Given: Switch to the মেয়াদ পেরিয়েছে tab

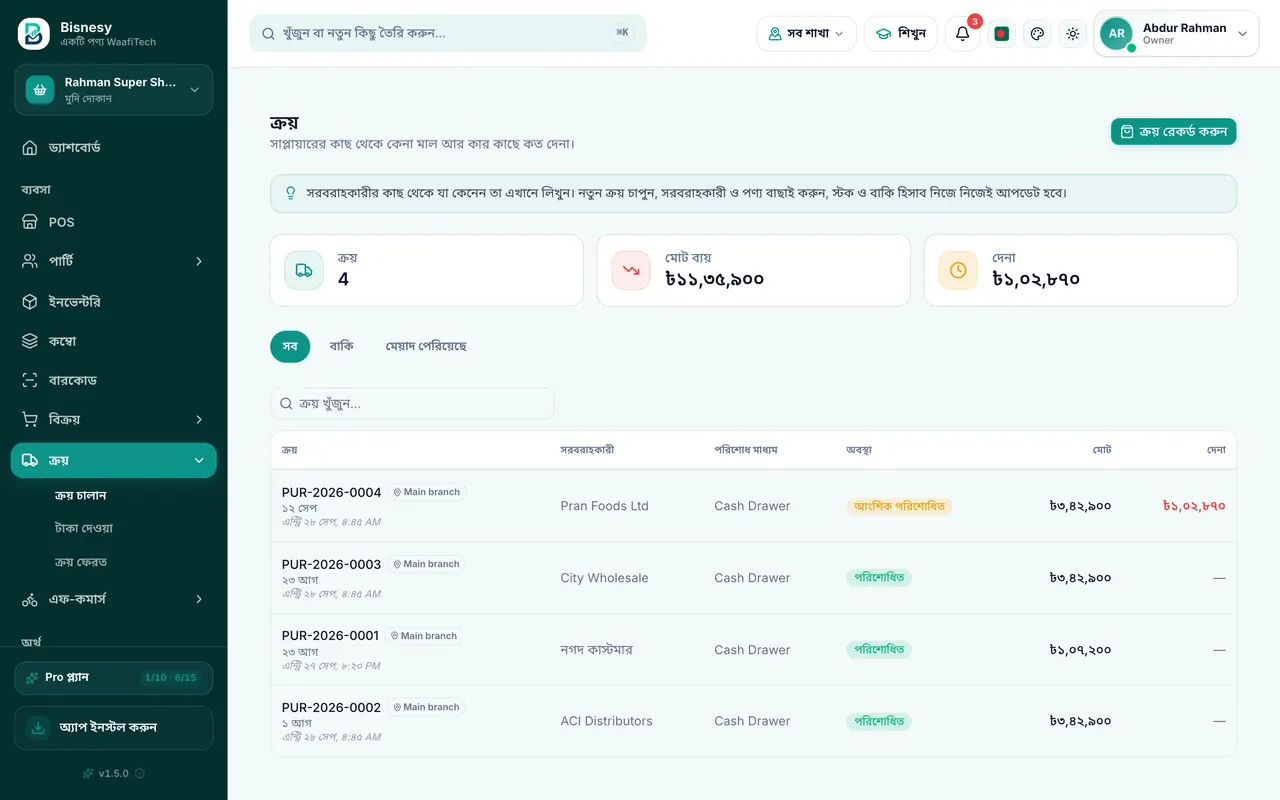Looking at the screenshot, I should [x=426, y=346].
